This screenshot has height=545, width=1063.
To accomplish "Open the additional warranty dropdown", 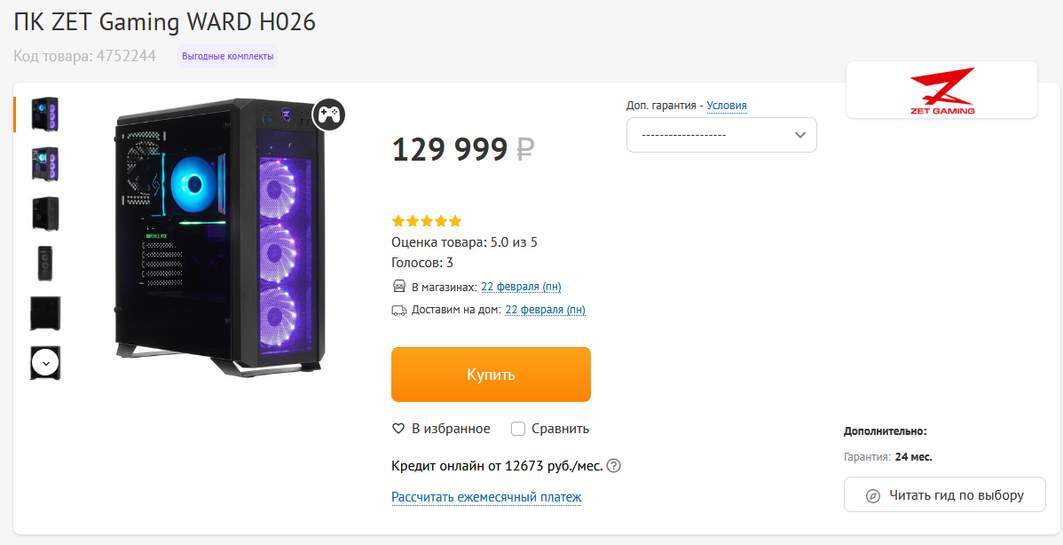I will pos(721,135).
